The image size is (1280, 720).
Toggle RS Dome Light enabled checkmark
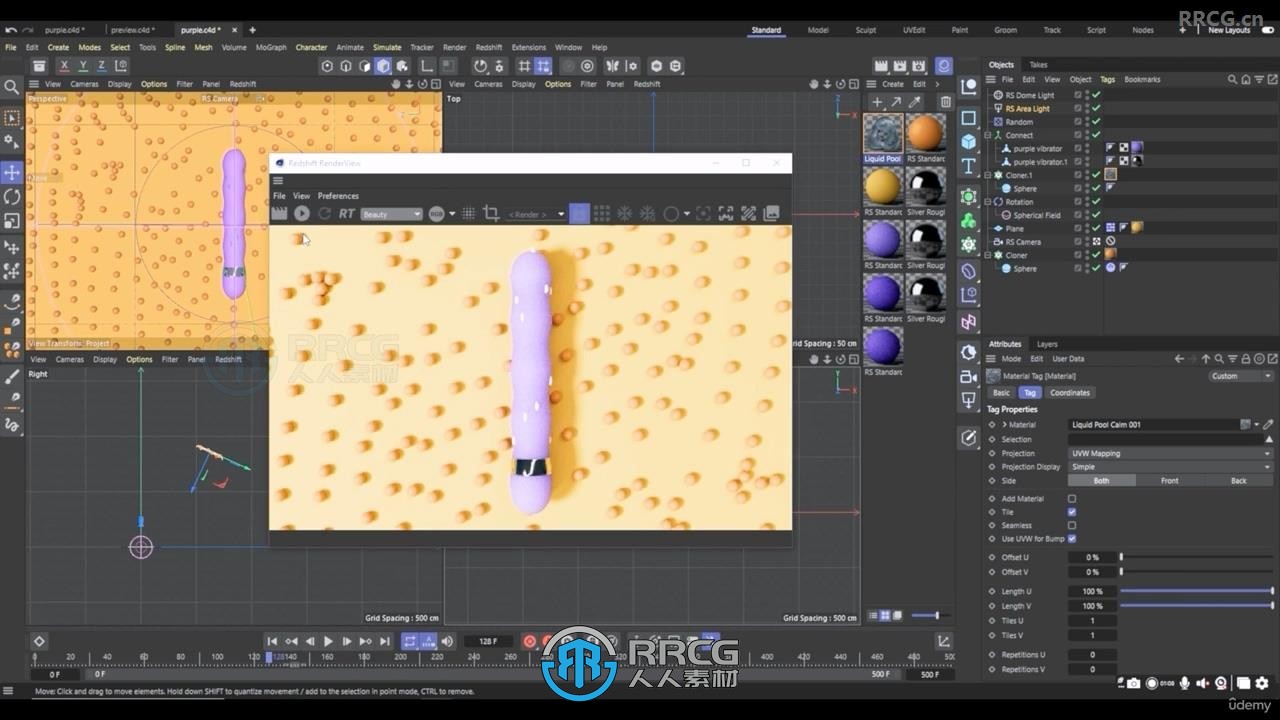tap(1096, 95)
